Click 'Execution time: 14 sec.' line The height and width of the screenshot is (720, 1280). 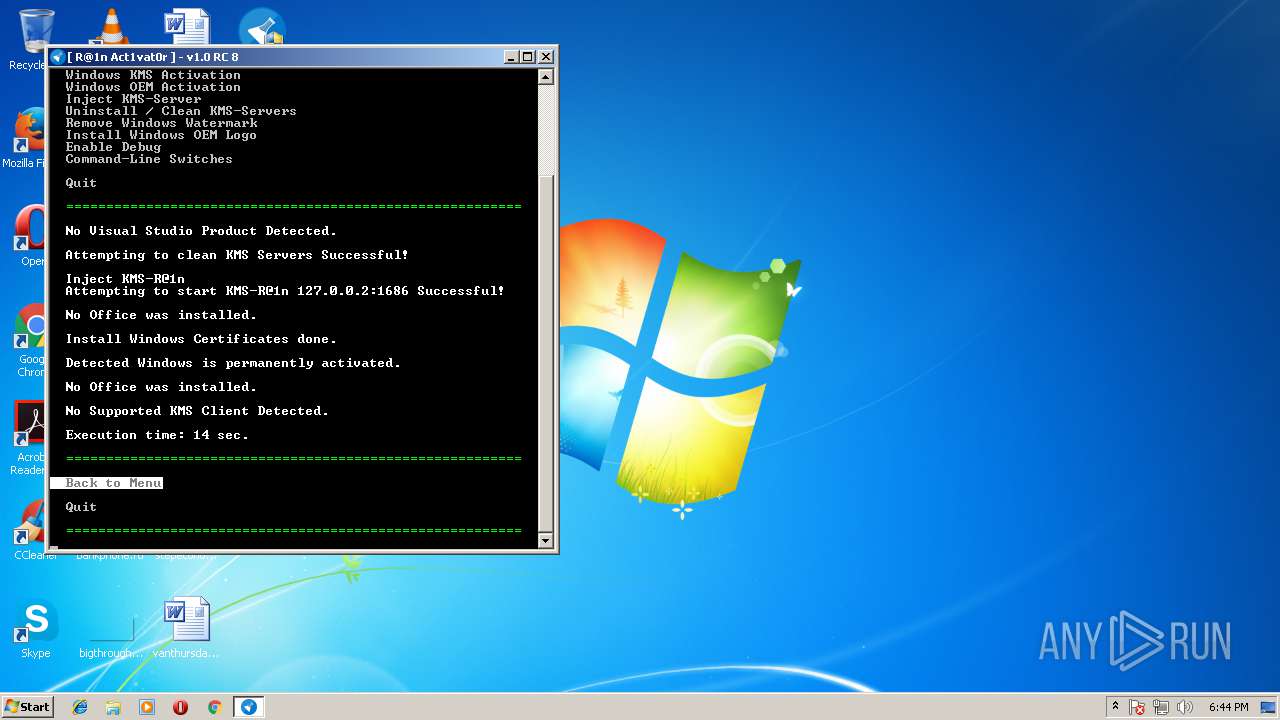coord(157,435)
